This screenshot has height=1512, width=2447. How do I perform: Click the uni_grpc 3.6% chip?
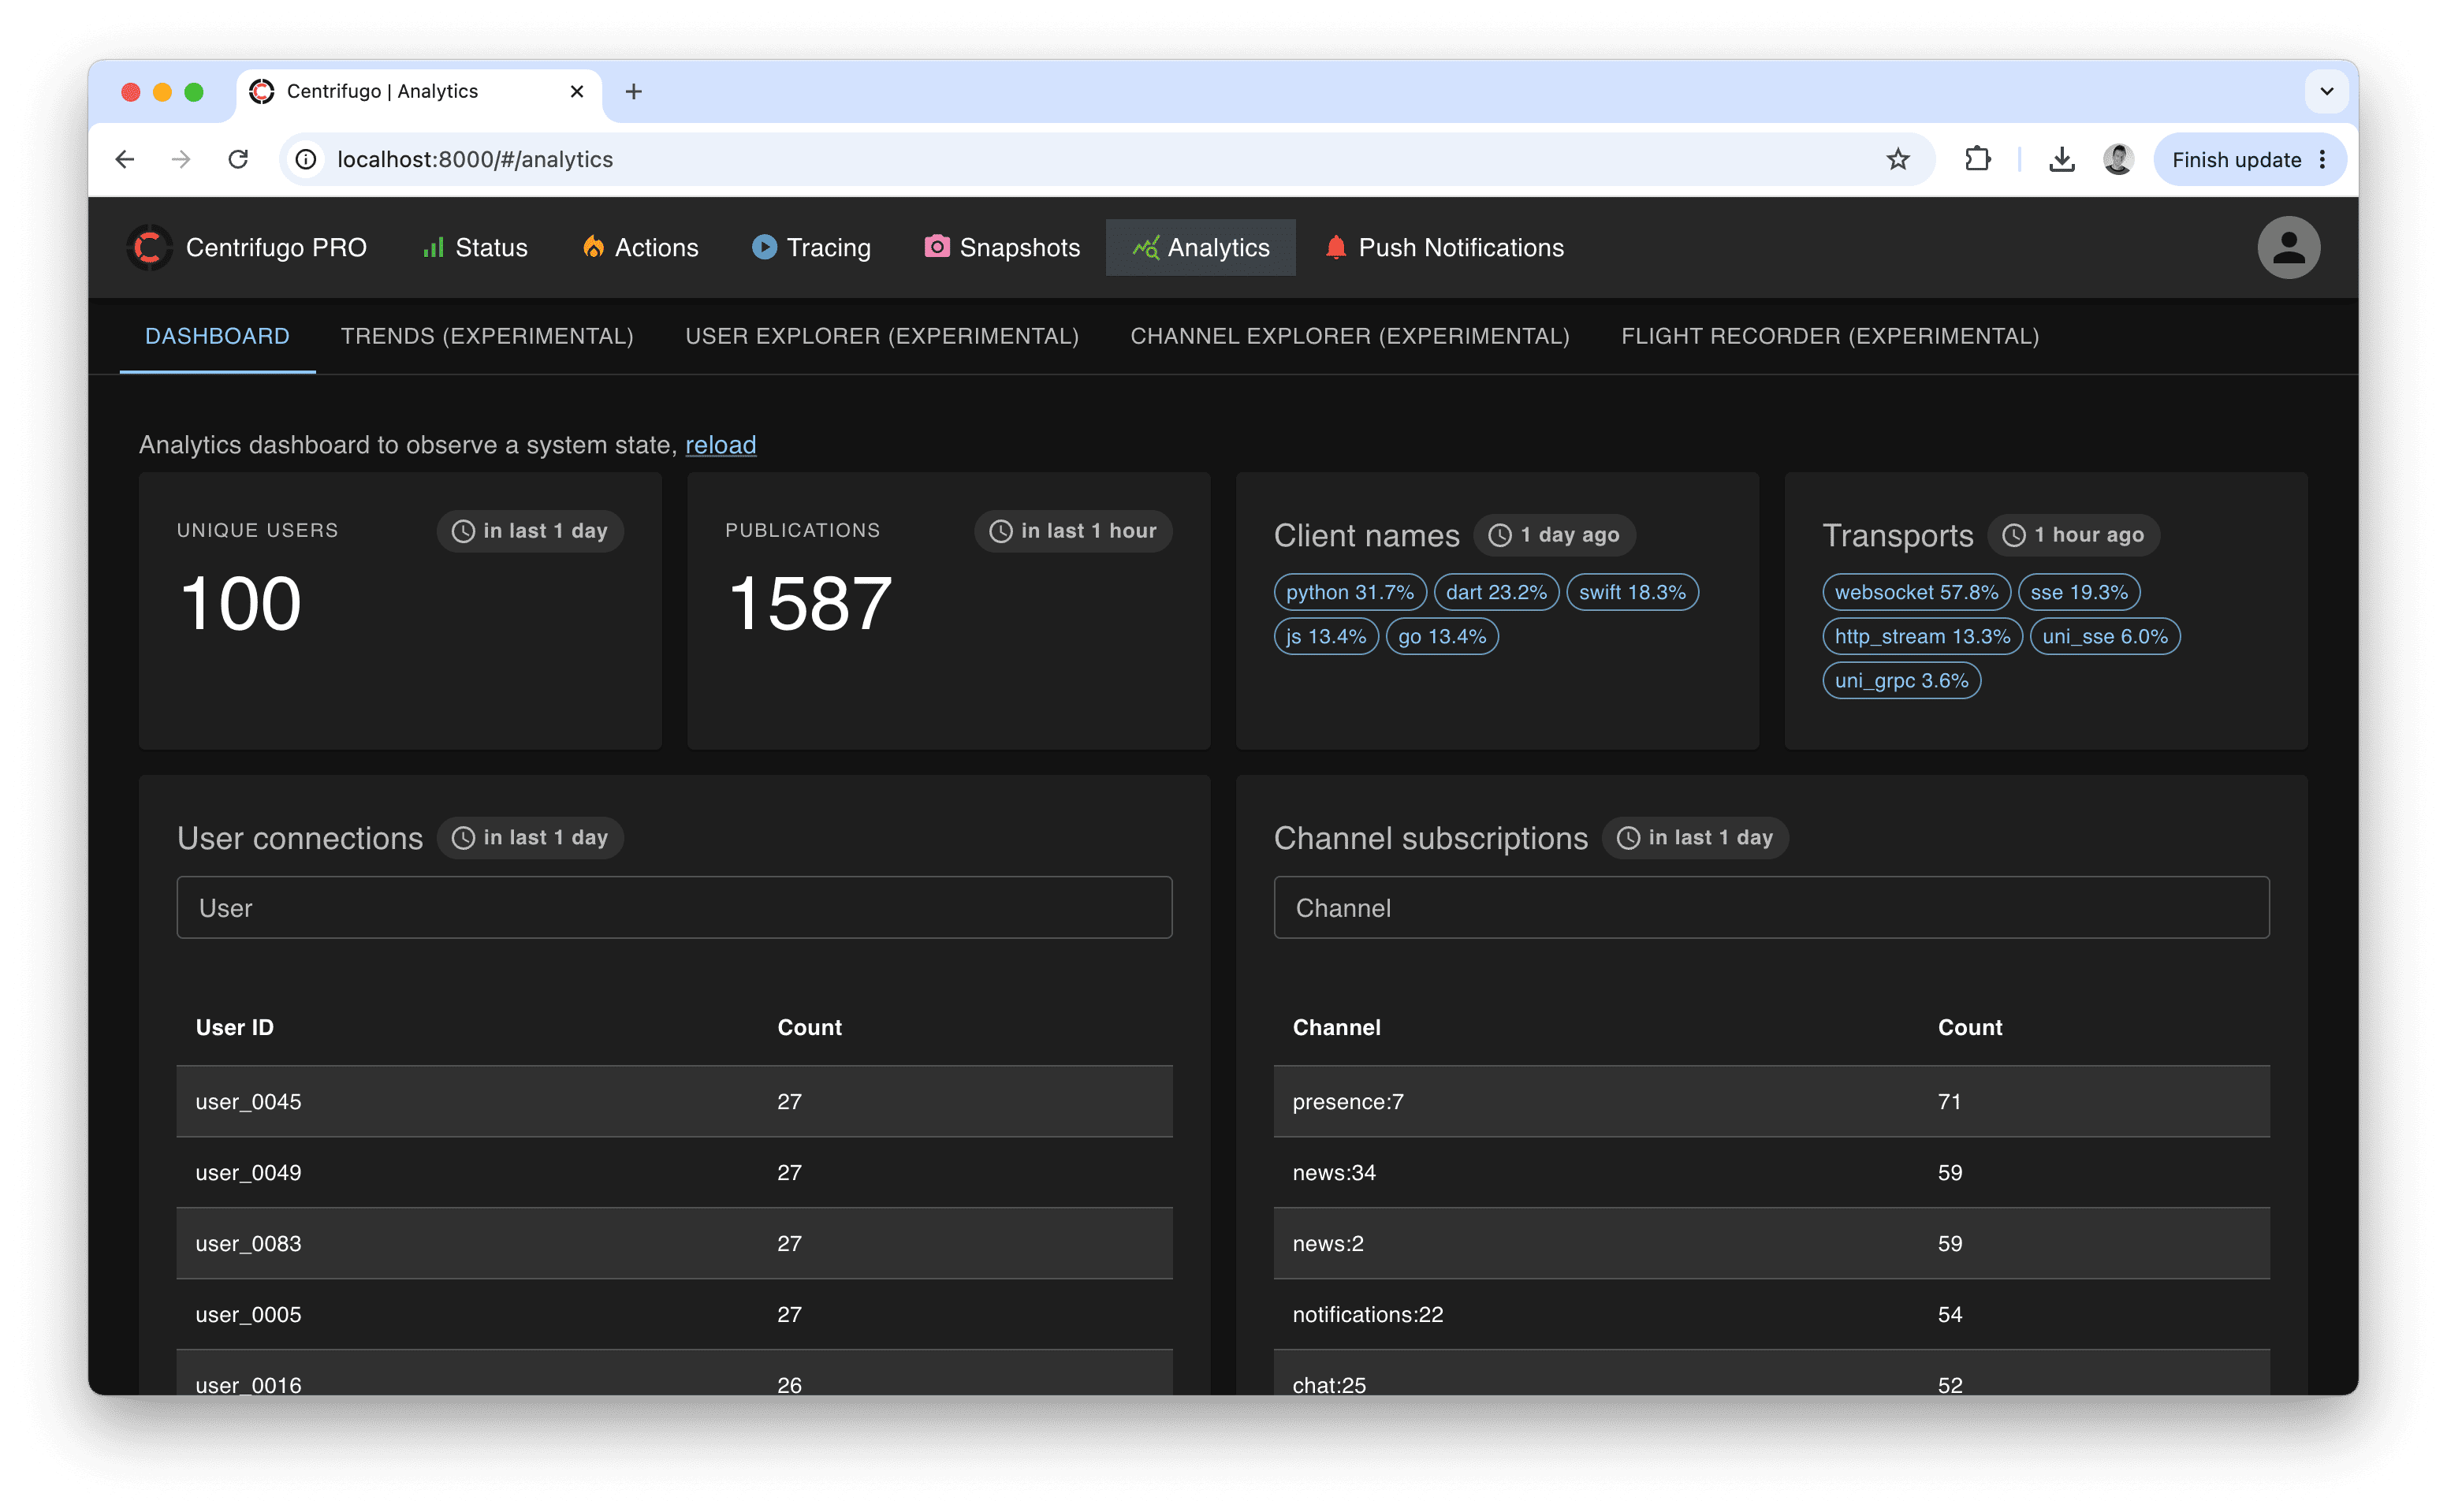point(1901,680)
